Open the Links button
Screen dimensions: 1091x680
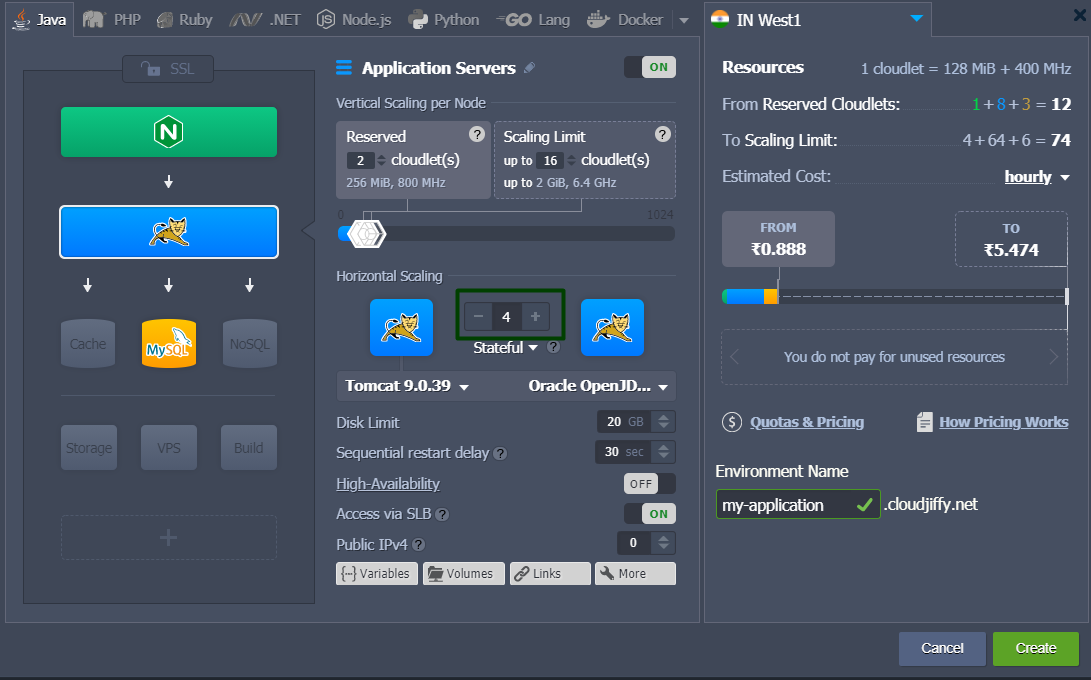(550, 574)
